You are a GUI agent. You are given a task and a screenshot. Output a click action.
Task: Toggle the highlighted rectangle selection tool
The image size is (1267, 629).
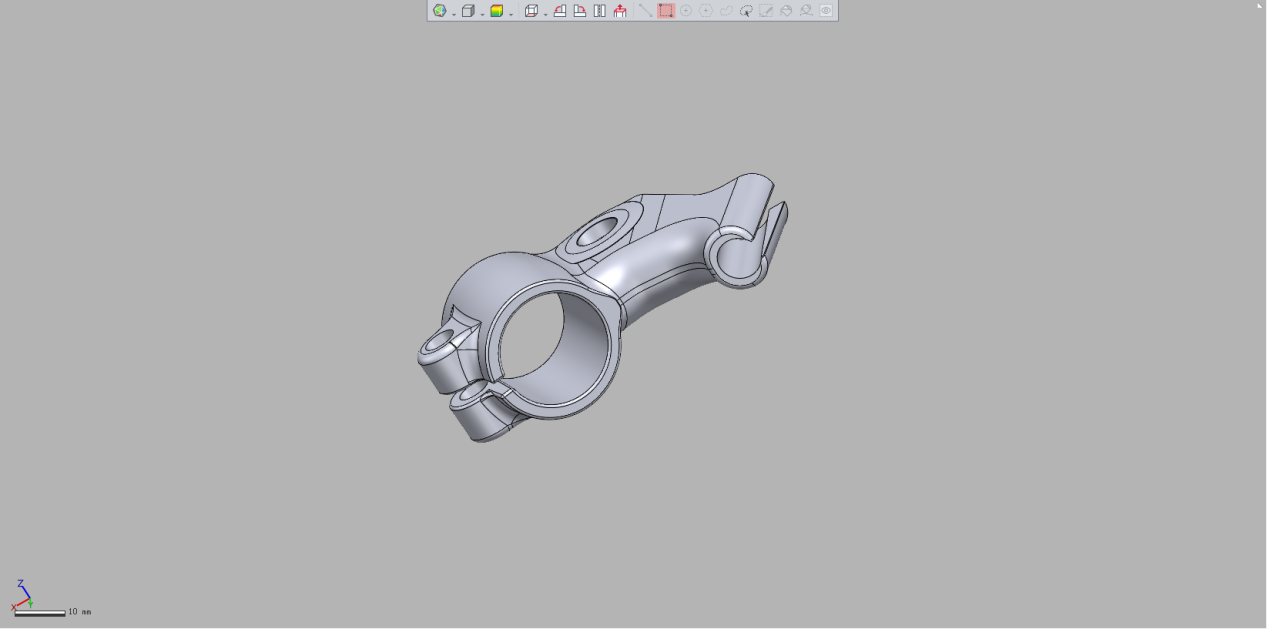[x=666, y=11]
